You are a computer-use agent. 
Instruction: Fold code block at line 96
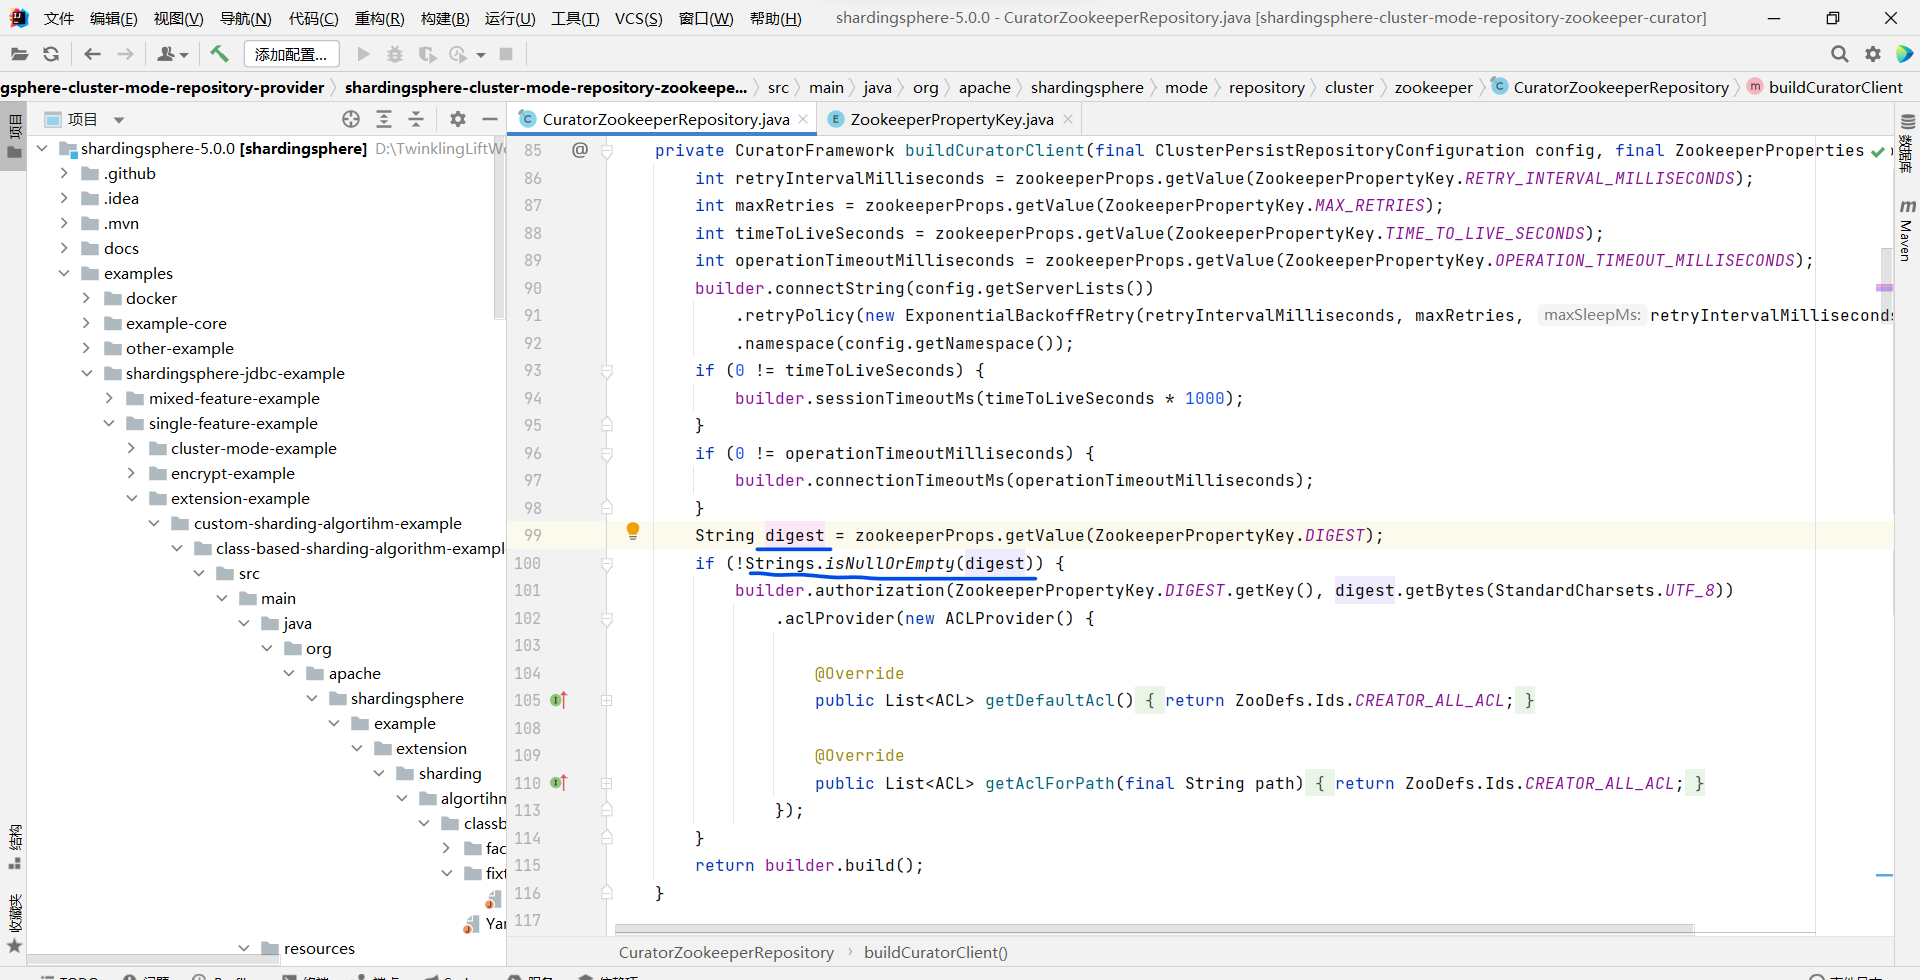click(606, 454)
